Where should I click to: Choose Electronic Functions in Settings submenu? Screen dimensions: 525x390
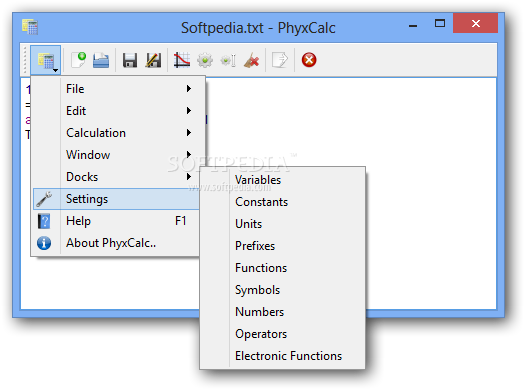point(282,356)
